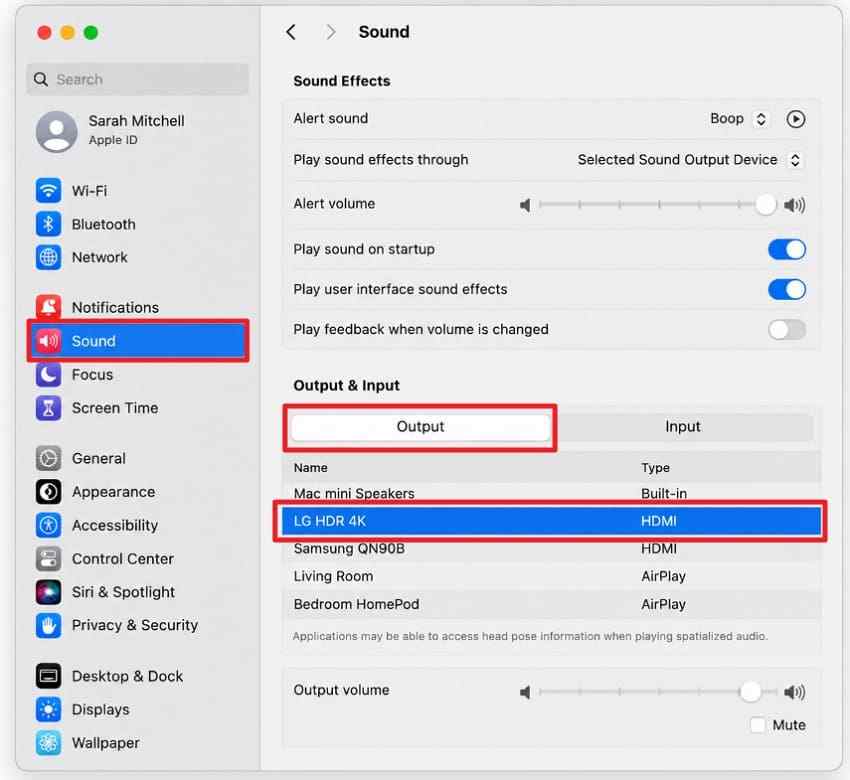The image size is (850, 780).
Task: Switch to the Output tab
Action: (x=420, y=427)
